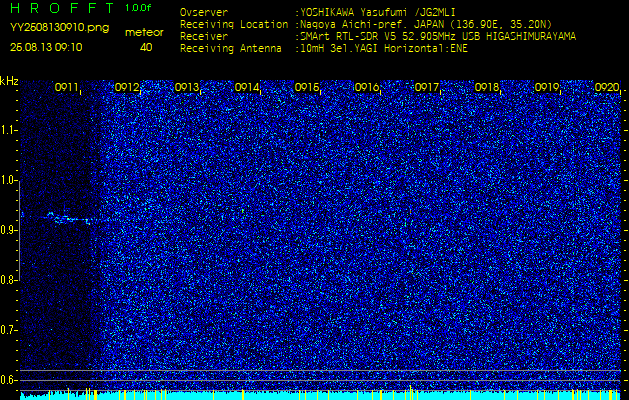Click the 0.9 frequency axis label
This screenshot has height=400, width=629.
coord(8,230)
